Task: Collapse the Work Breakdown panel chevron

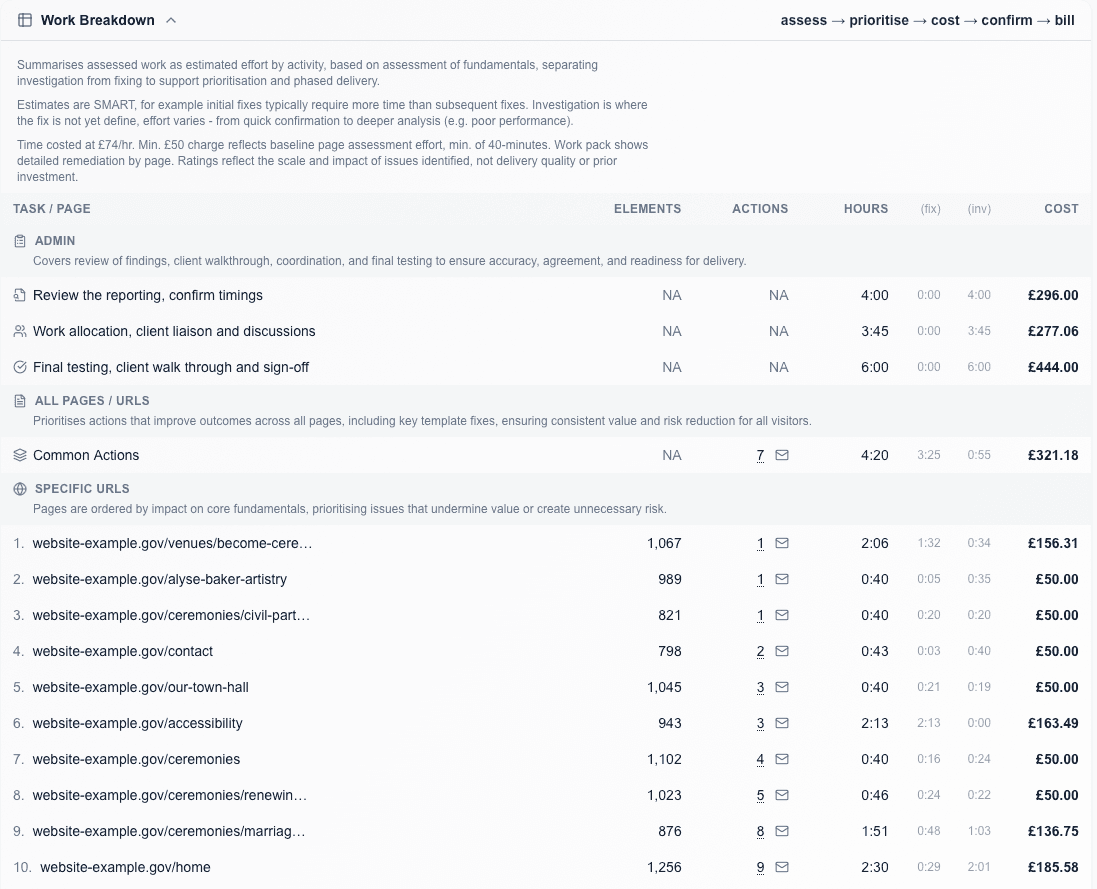Action: 169,20
